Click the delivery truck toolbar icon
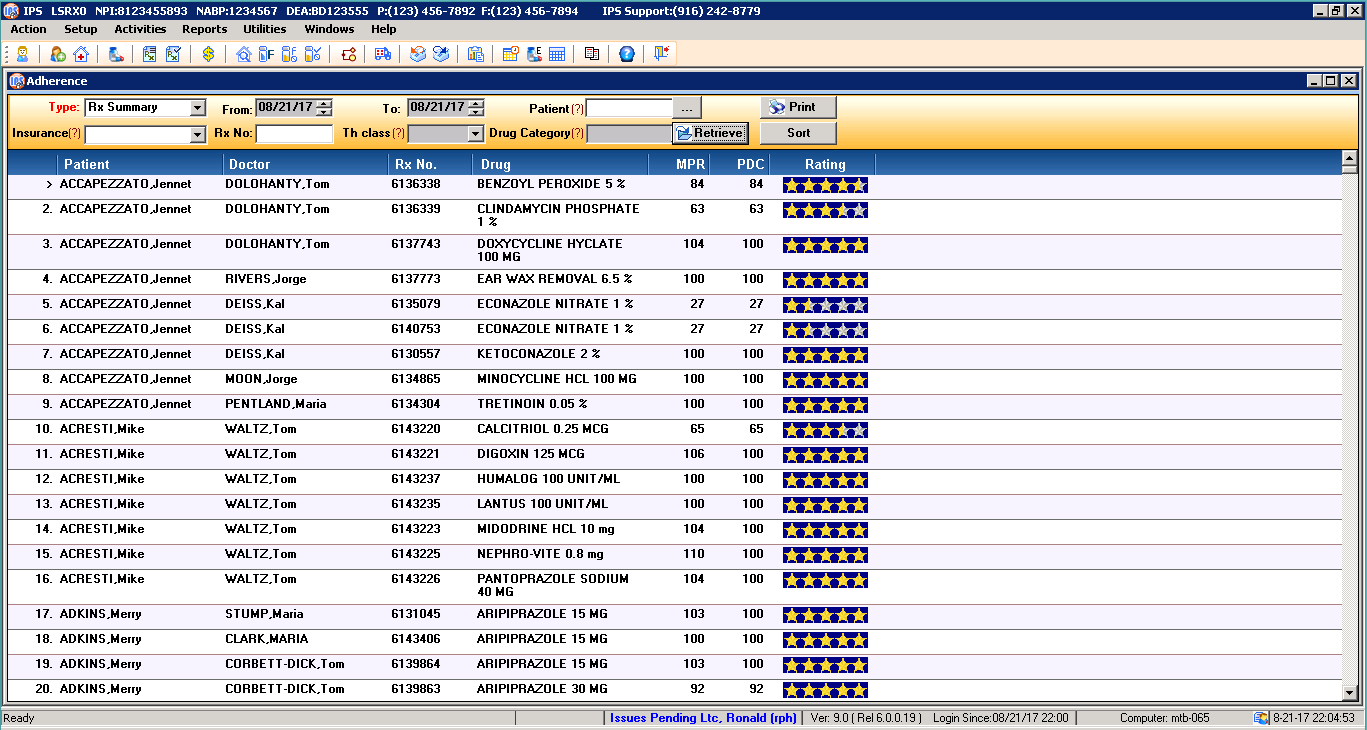This screenshot has width=1367, height=730. (x=383, y=54)
